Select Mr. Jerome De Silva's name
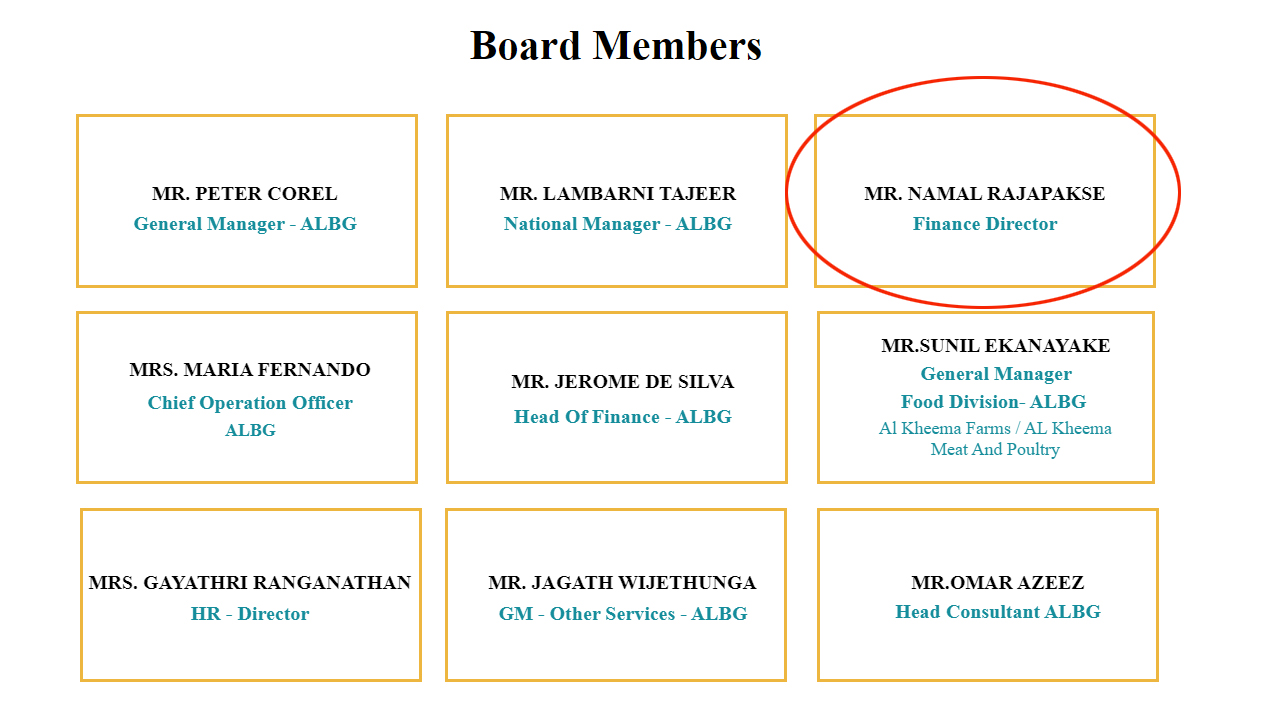 pyautogui.click(x=622, y=382)
